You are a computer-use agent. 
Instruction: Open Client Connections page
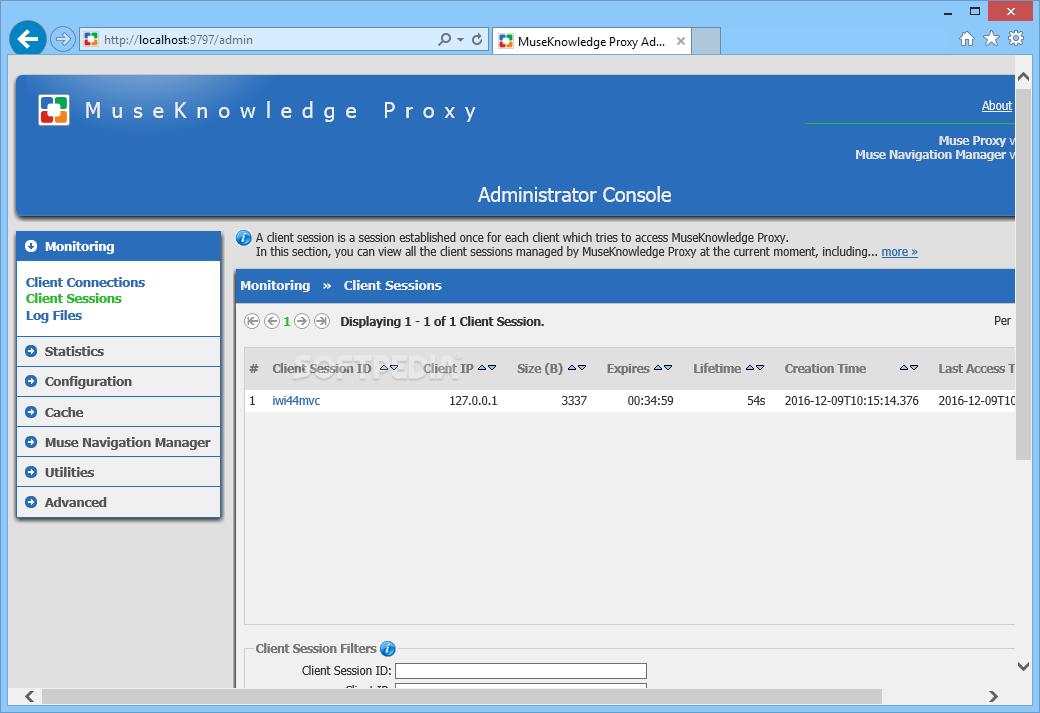[85, 282]
